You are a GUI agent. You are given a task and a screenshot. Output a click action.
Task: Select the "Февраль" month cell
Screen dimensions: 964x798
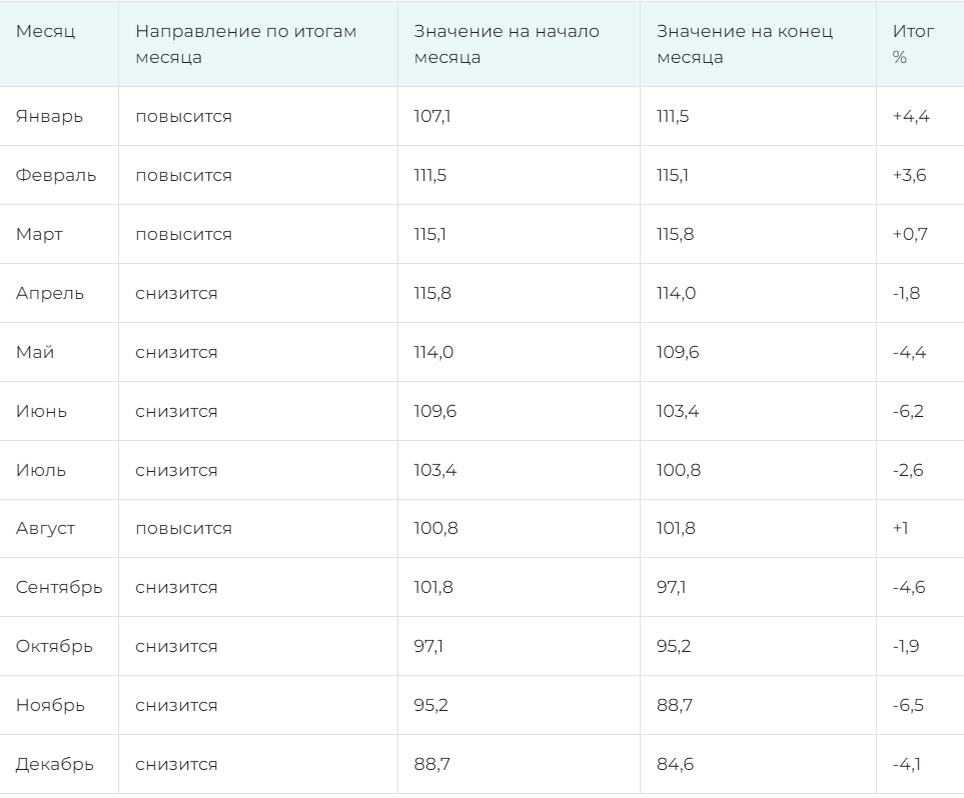pyautogui.click(x=56, y=175)
